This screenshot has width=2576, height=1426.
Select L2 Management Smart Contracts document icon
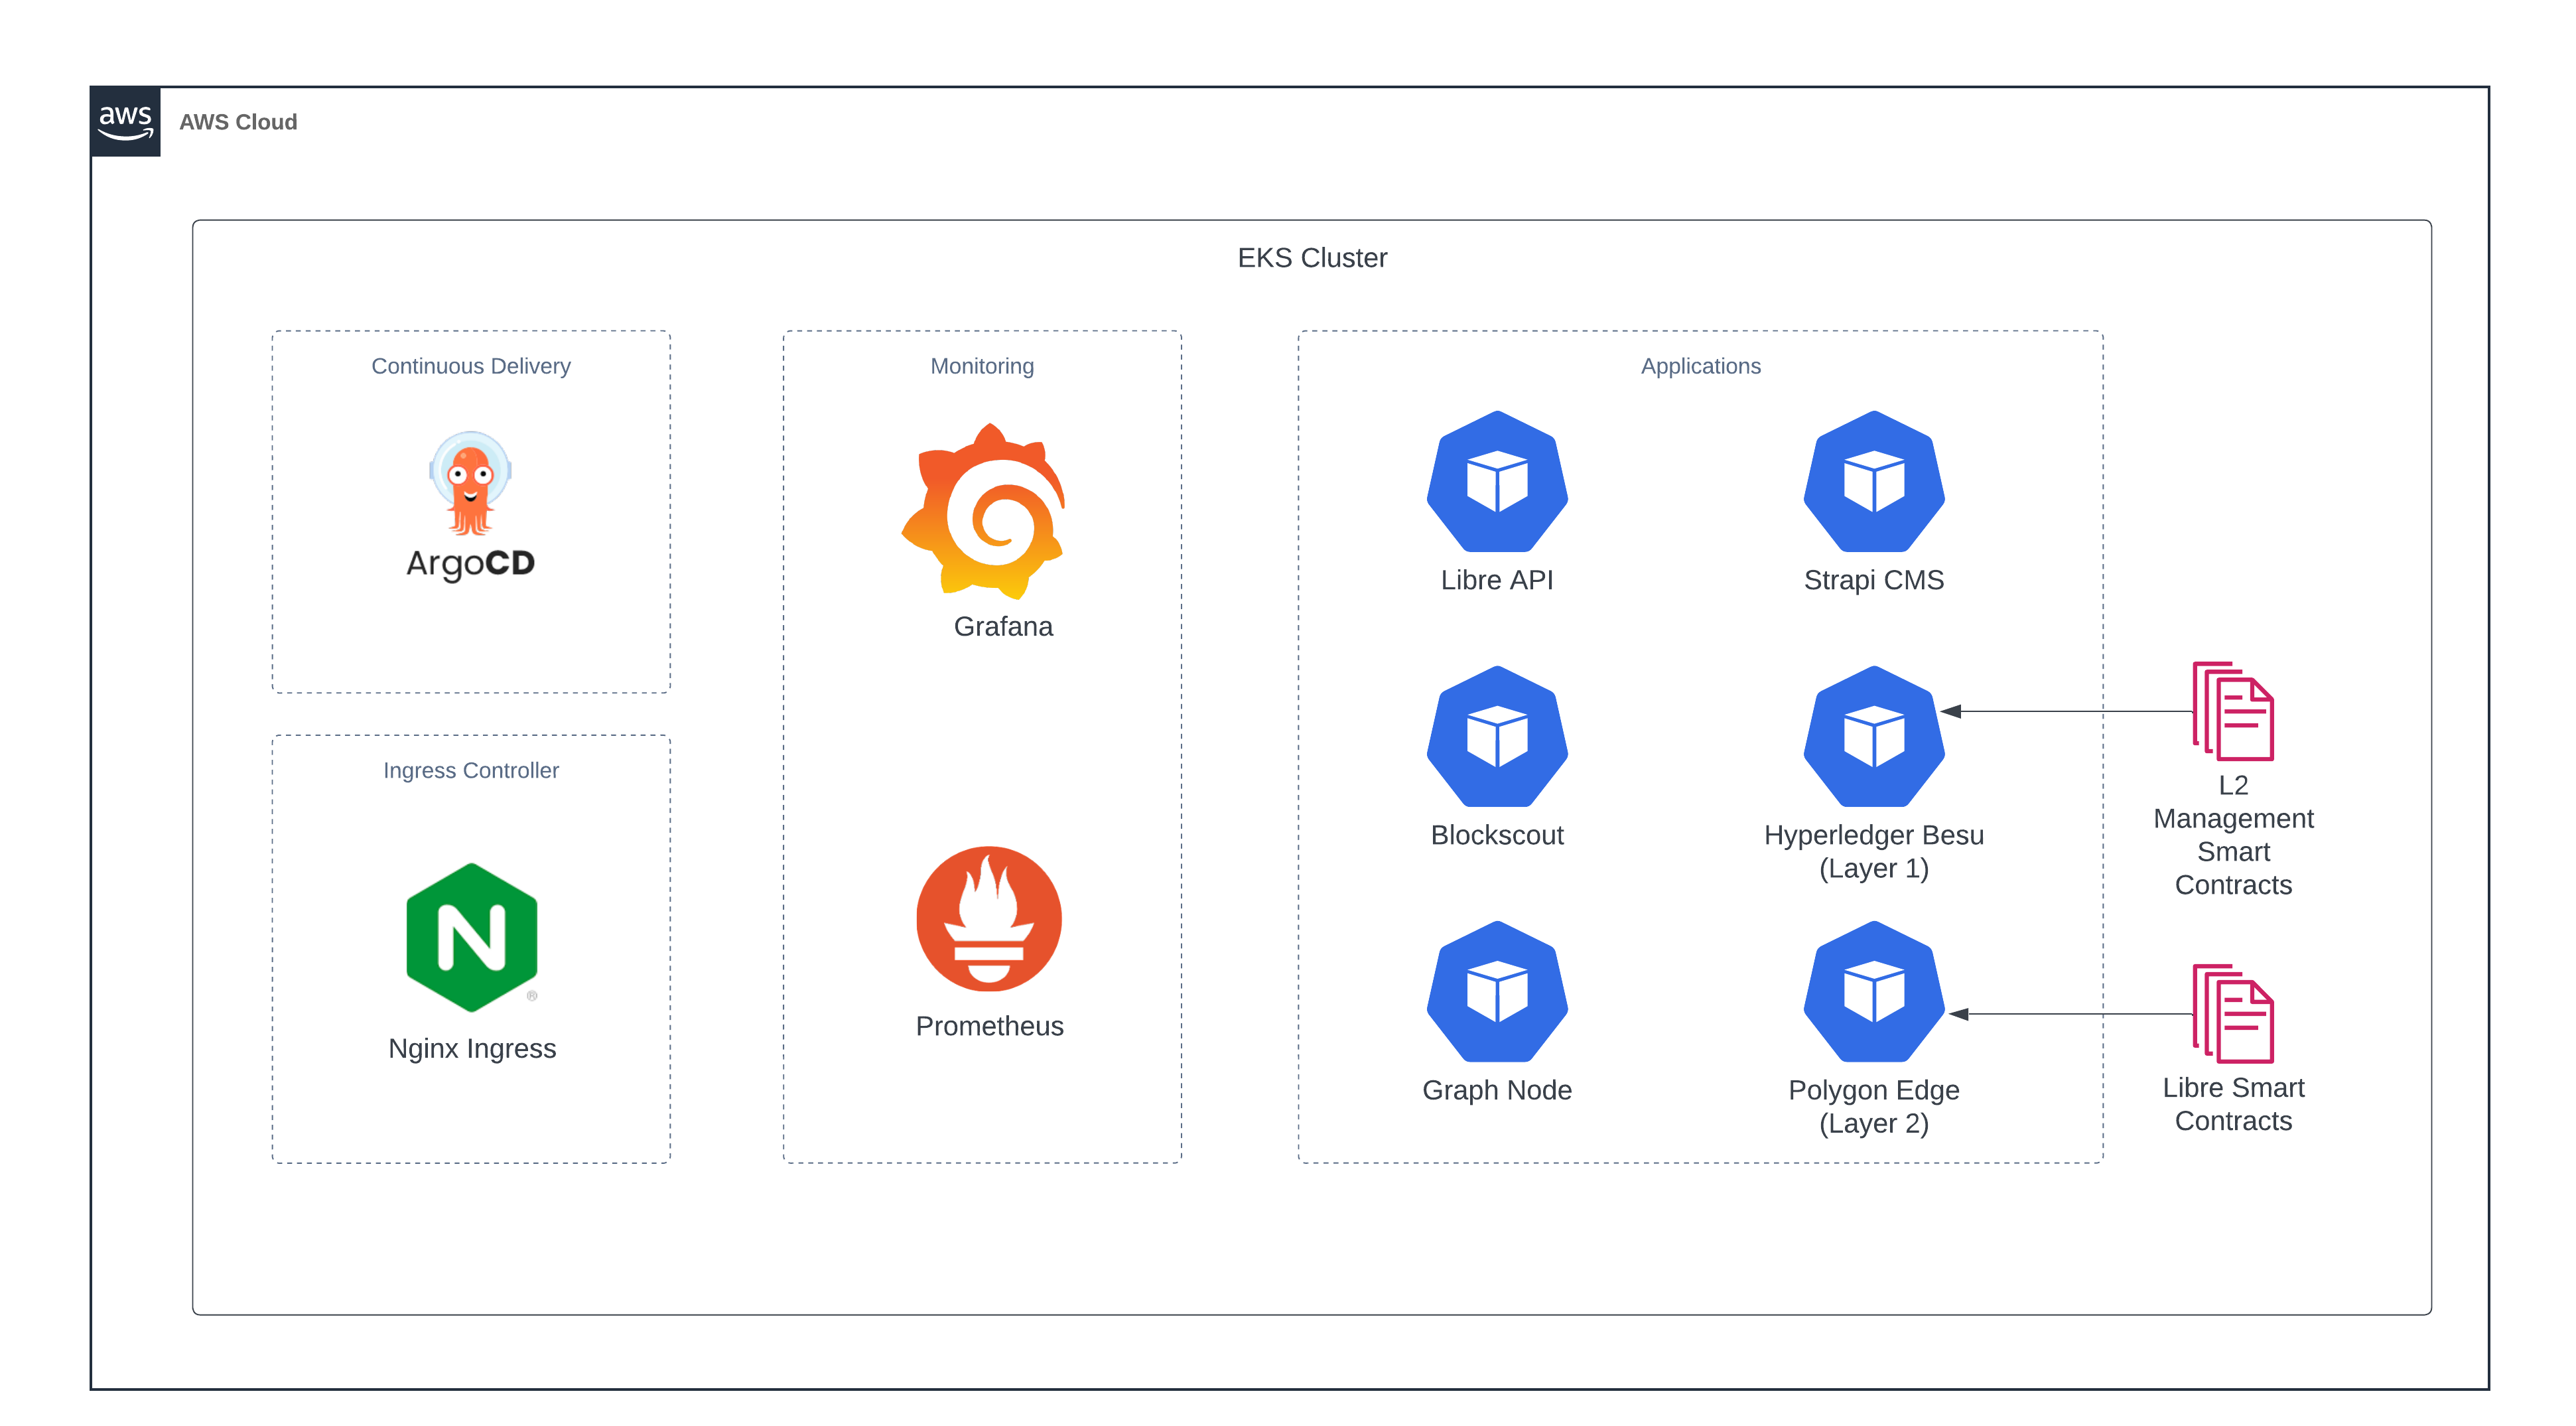pos(2233,711)
